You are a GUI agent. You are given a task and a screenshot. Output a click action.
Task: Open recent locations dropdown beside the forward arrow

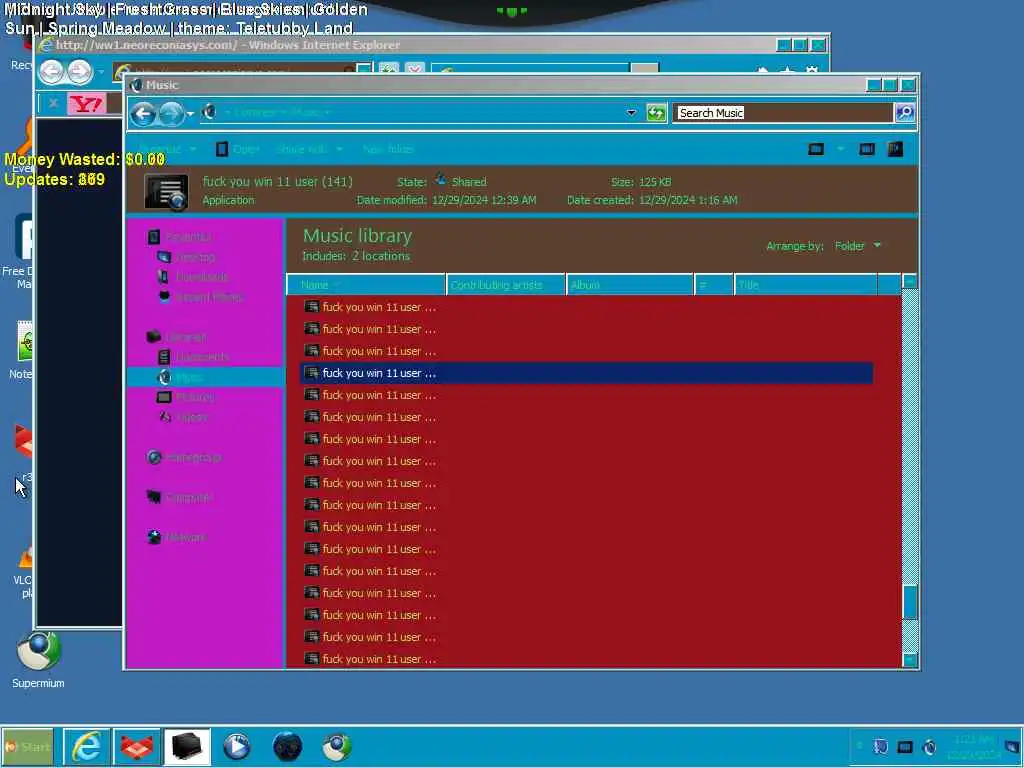[x=190, y=114]
